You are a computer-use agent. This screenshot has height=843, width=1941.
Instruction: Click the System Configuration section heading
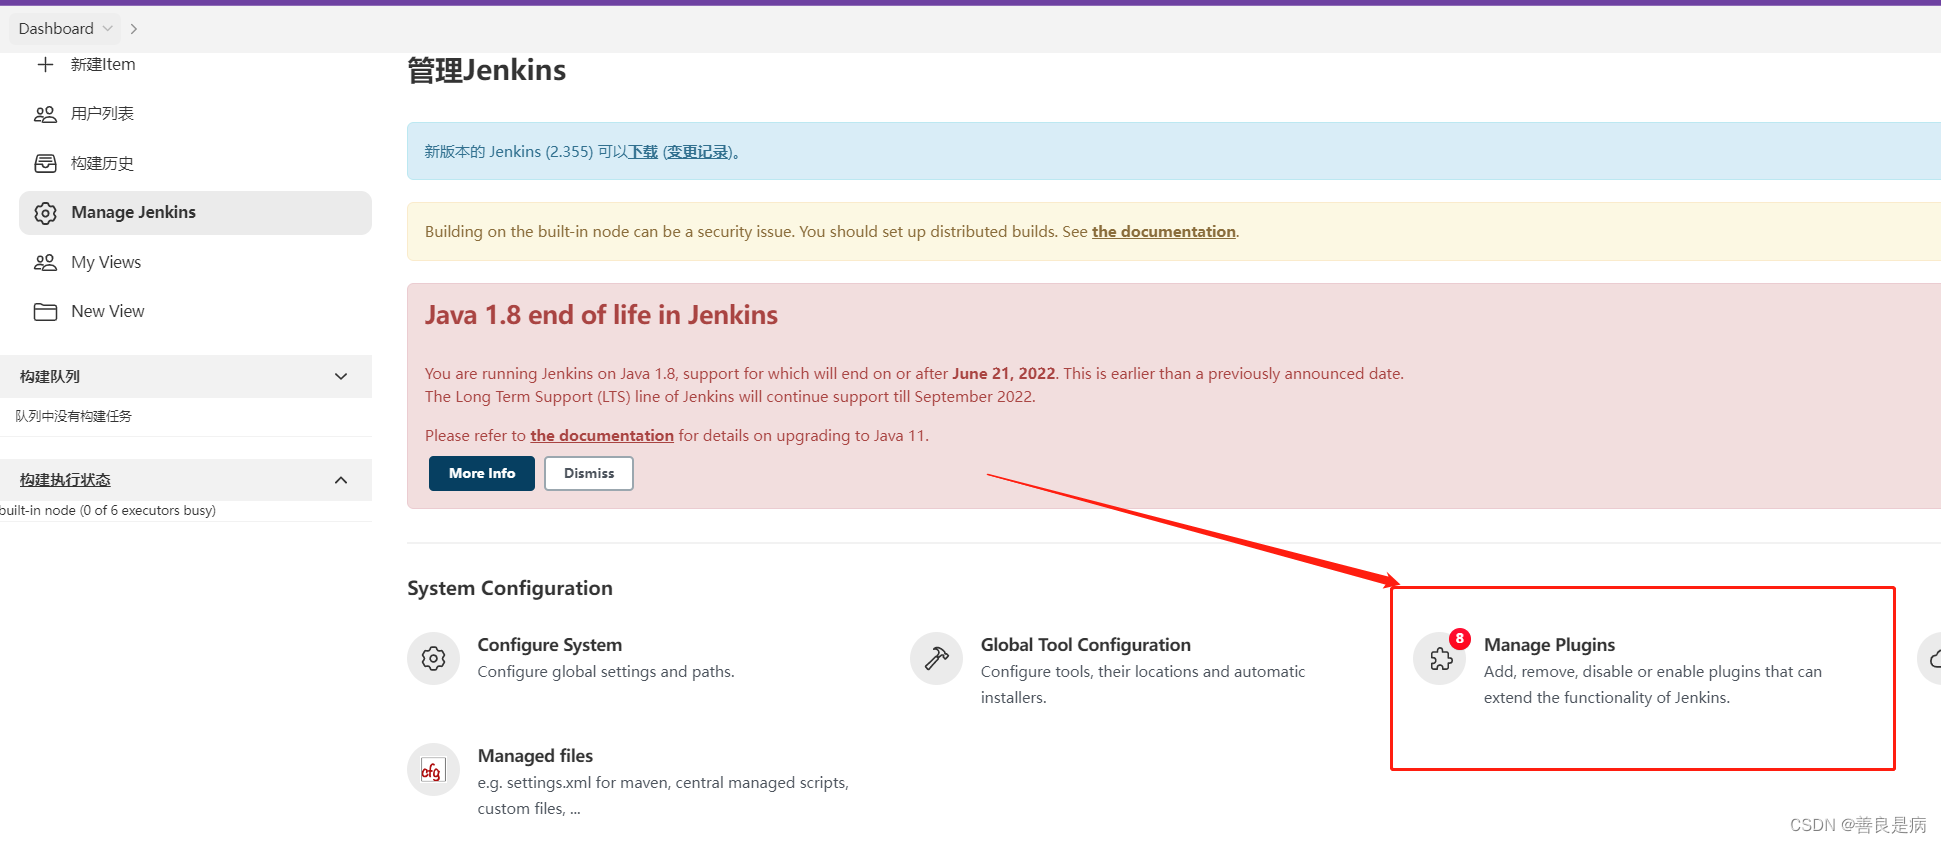pyautogui.click(x=510, y=588)
